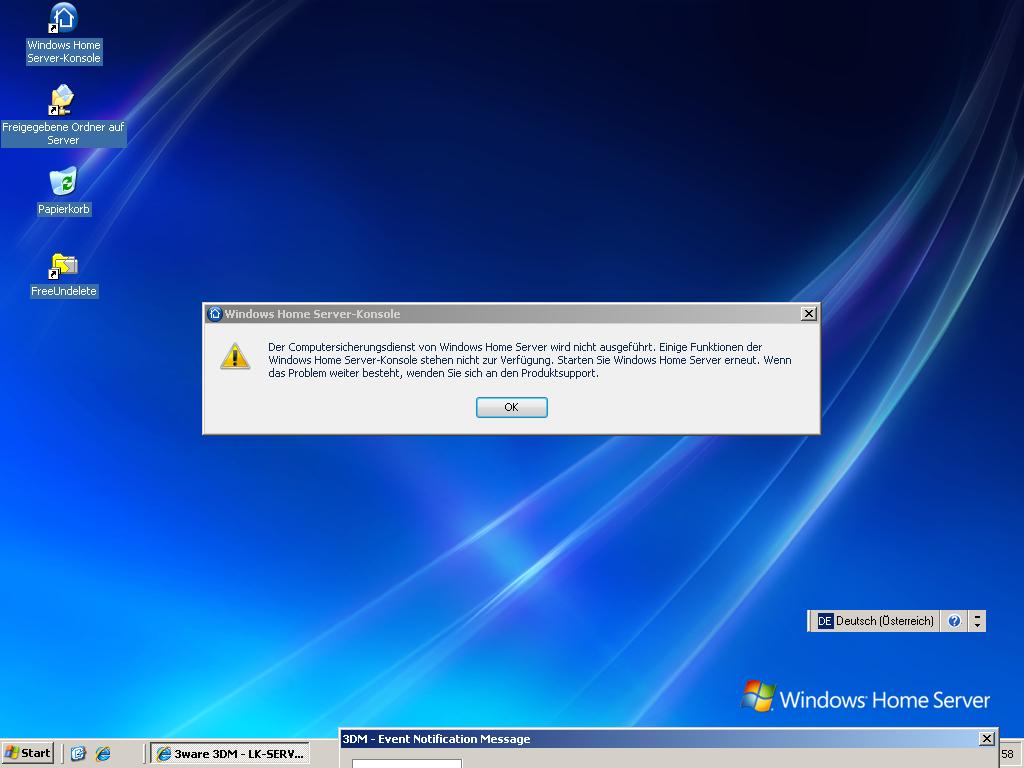Select the Papierkorb recycle bin icon
Viewport: 1024px width, 768px height.
click(63, 191)
